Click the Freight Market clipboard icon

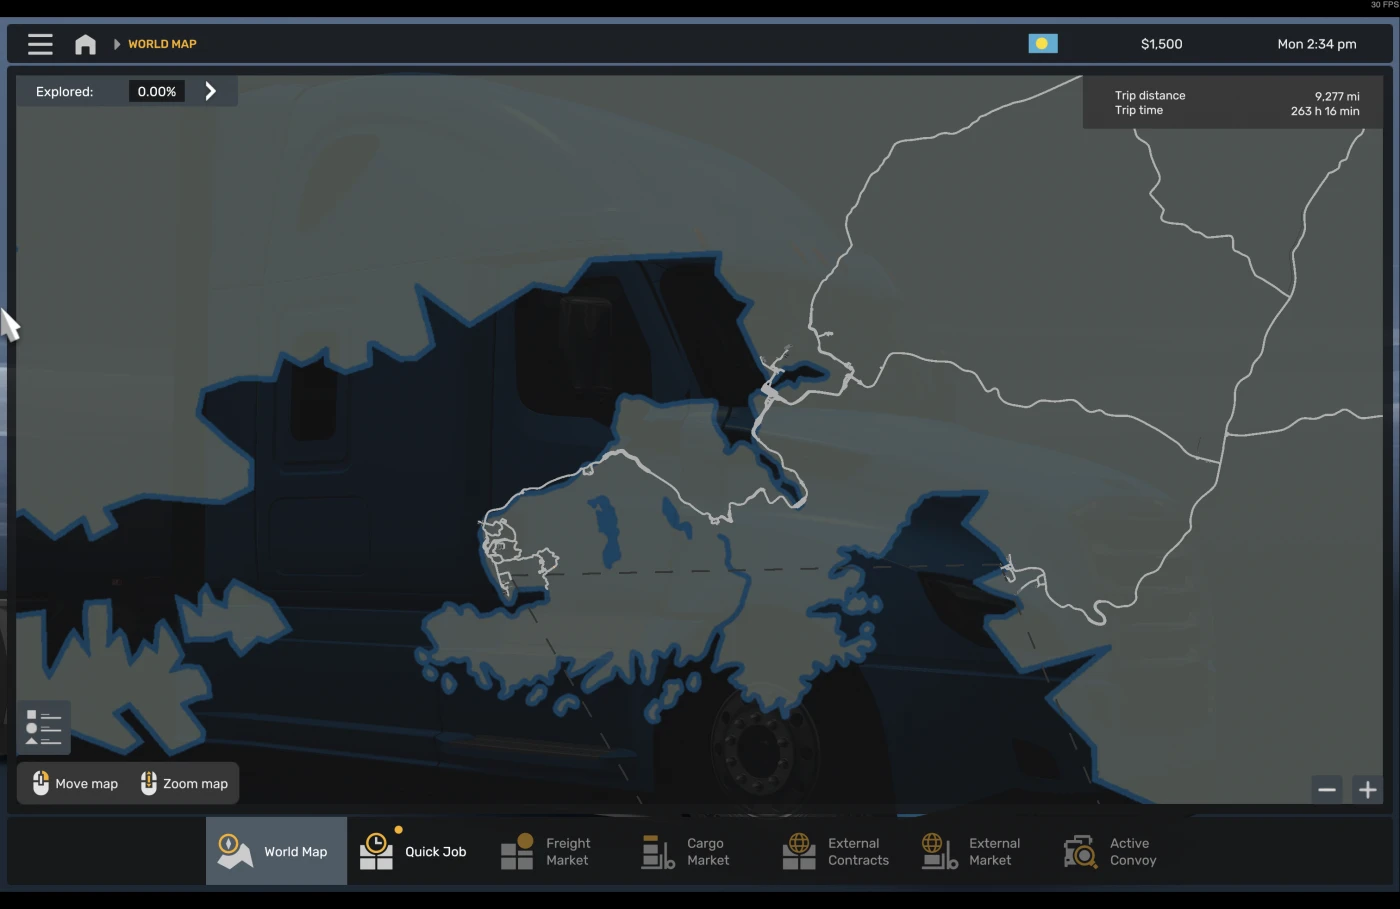[518, 851]
